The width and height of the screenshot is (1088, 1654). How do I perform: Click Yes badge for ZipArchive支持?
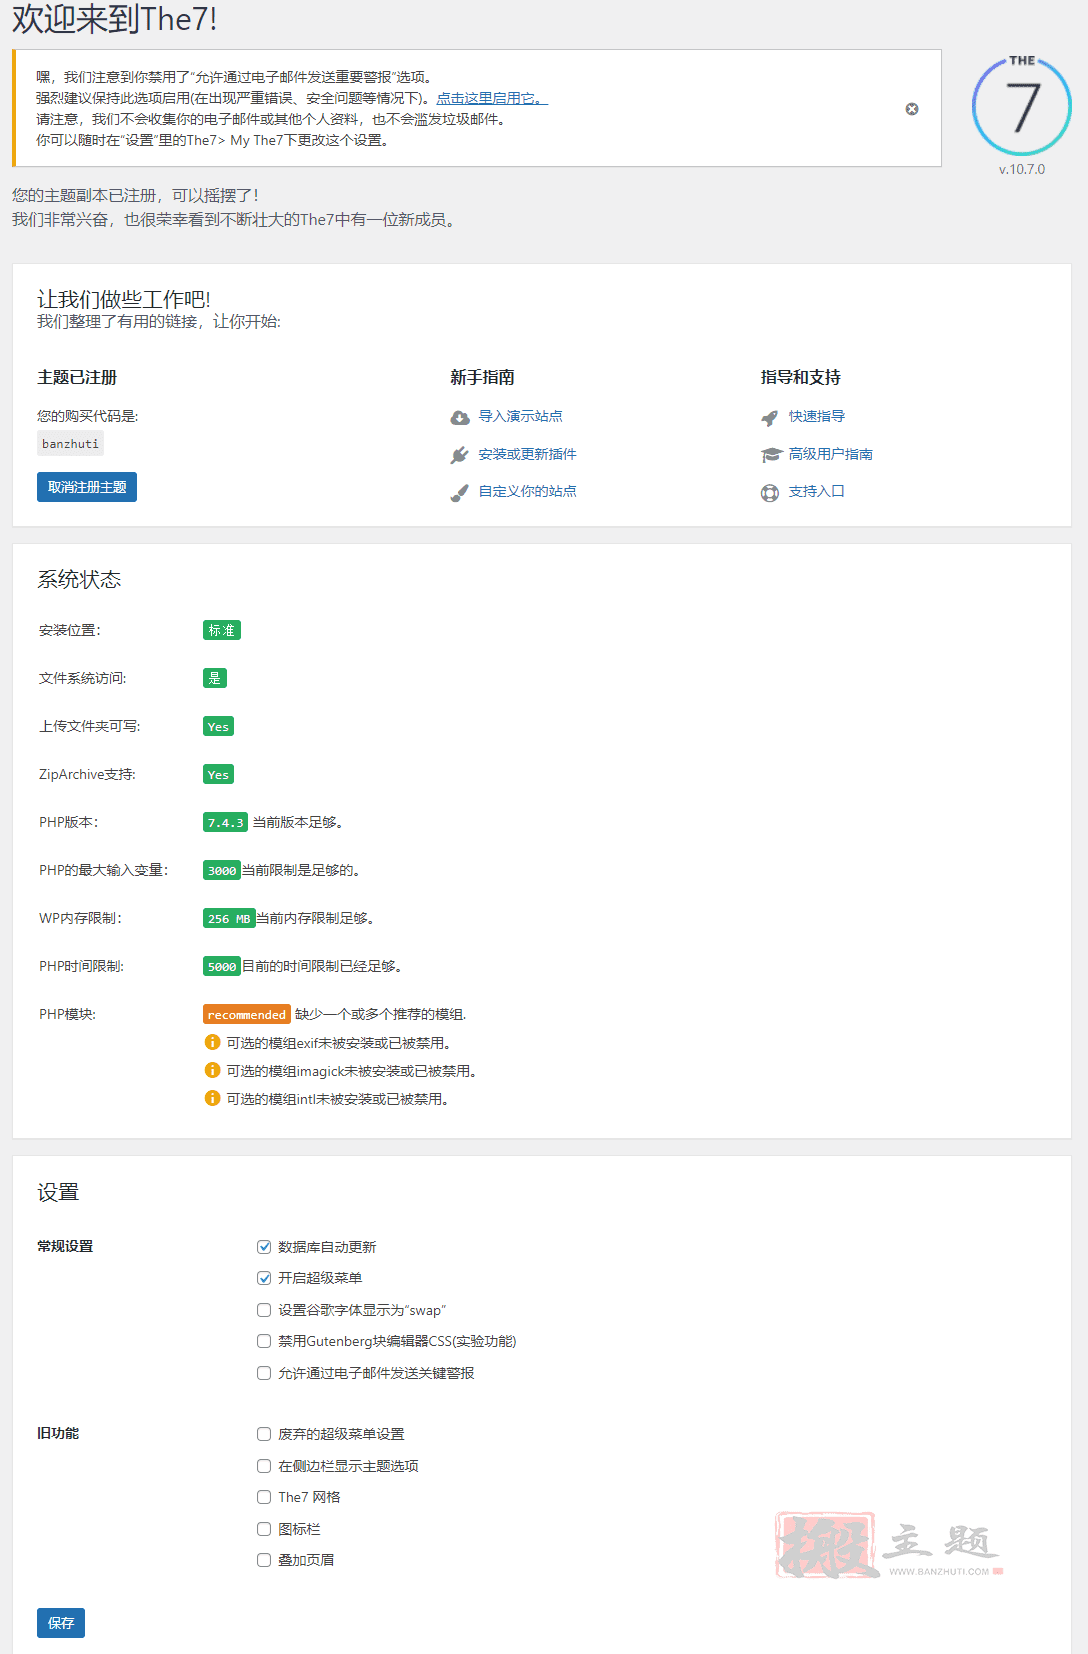click(218, 774)
